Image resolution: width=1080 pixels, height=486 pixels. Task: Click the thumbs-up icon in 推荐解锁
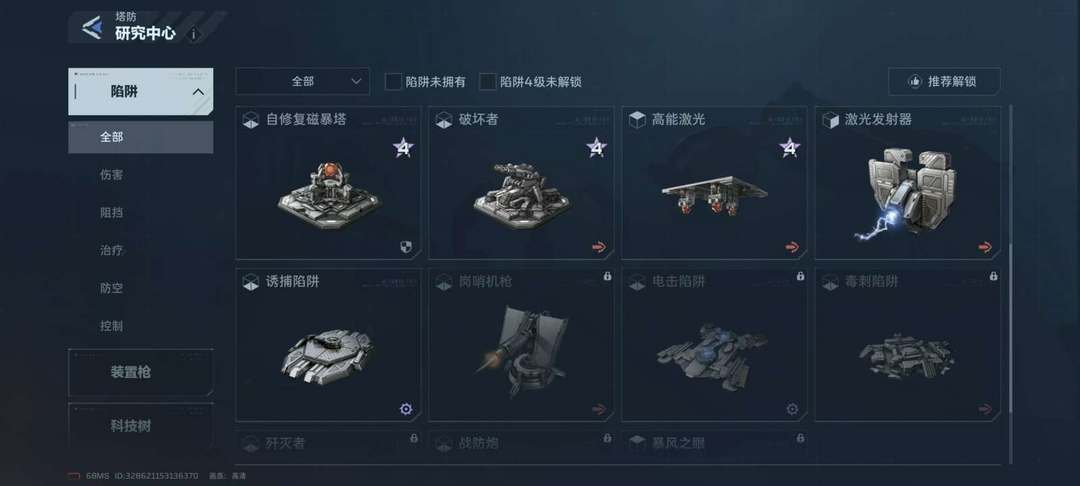tap(915, 81)
